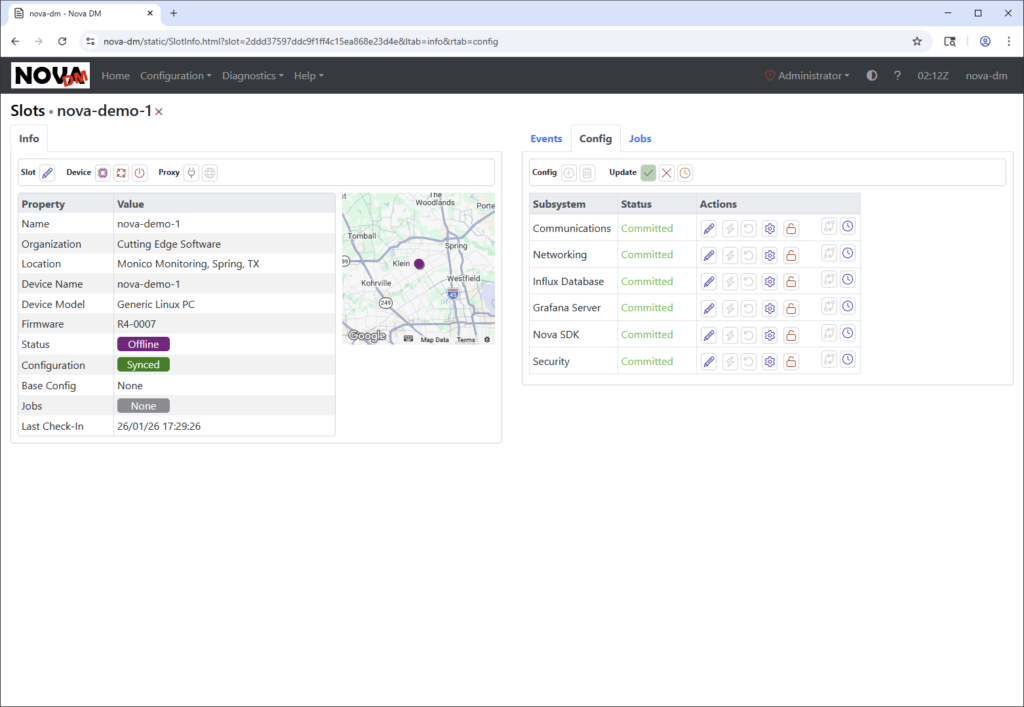Image resolution: width=1024 pixels, height=707 pixels.
Task: Toggle dark/light theme icon in navbar
Action: [x=872, y=76]
